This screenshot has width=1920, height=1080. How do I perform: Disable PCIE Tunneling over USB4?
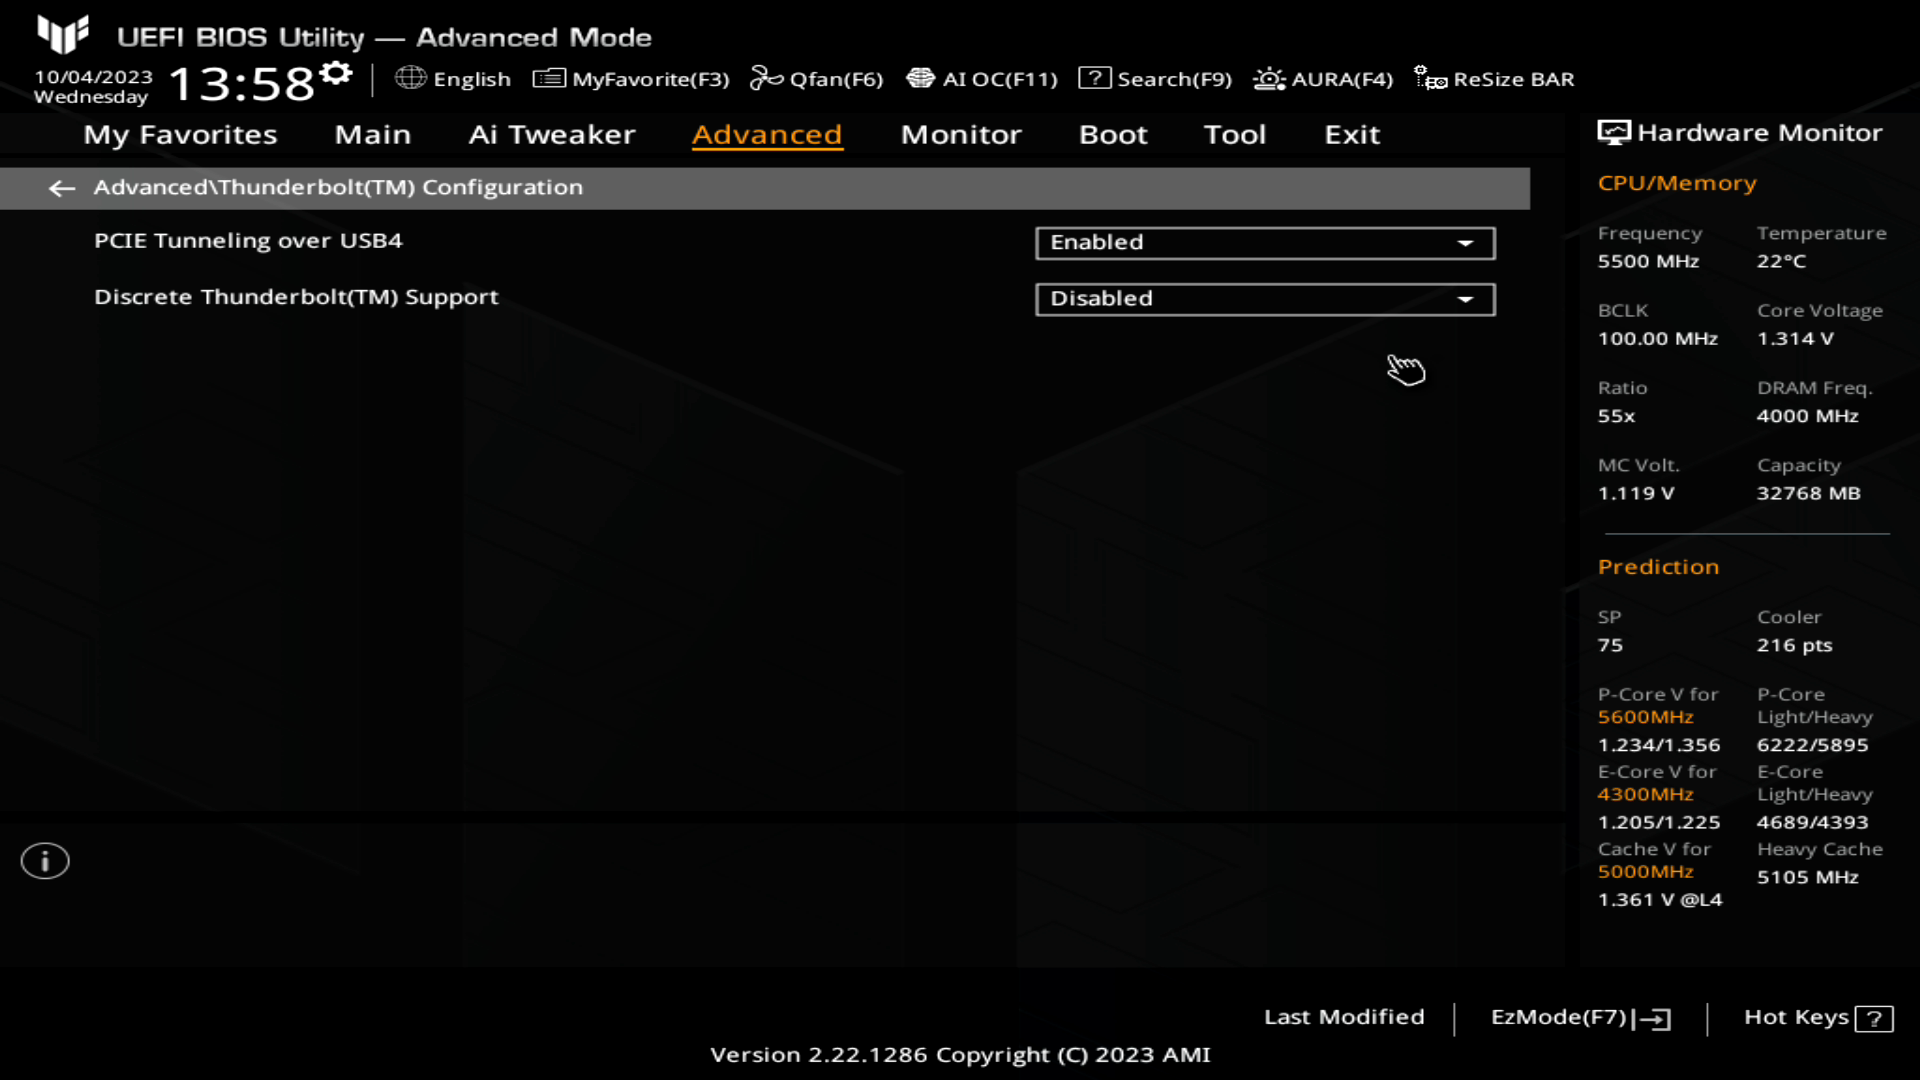tap(1262, 241)
